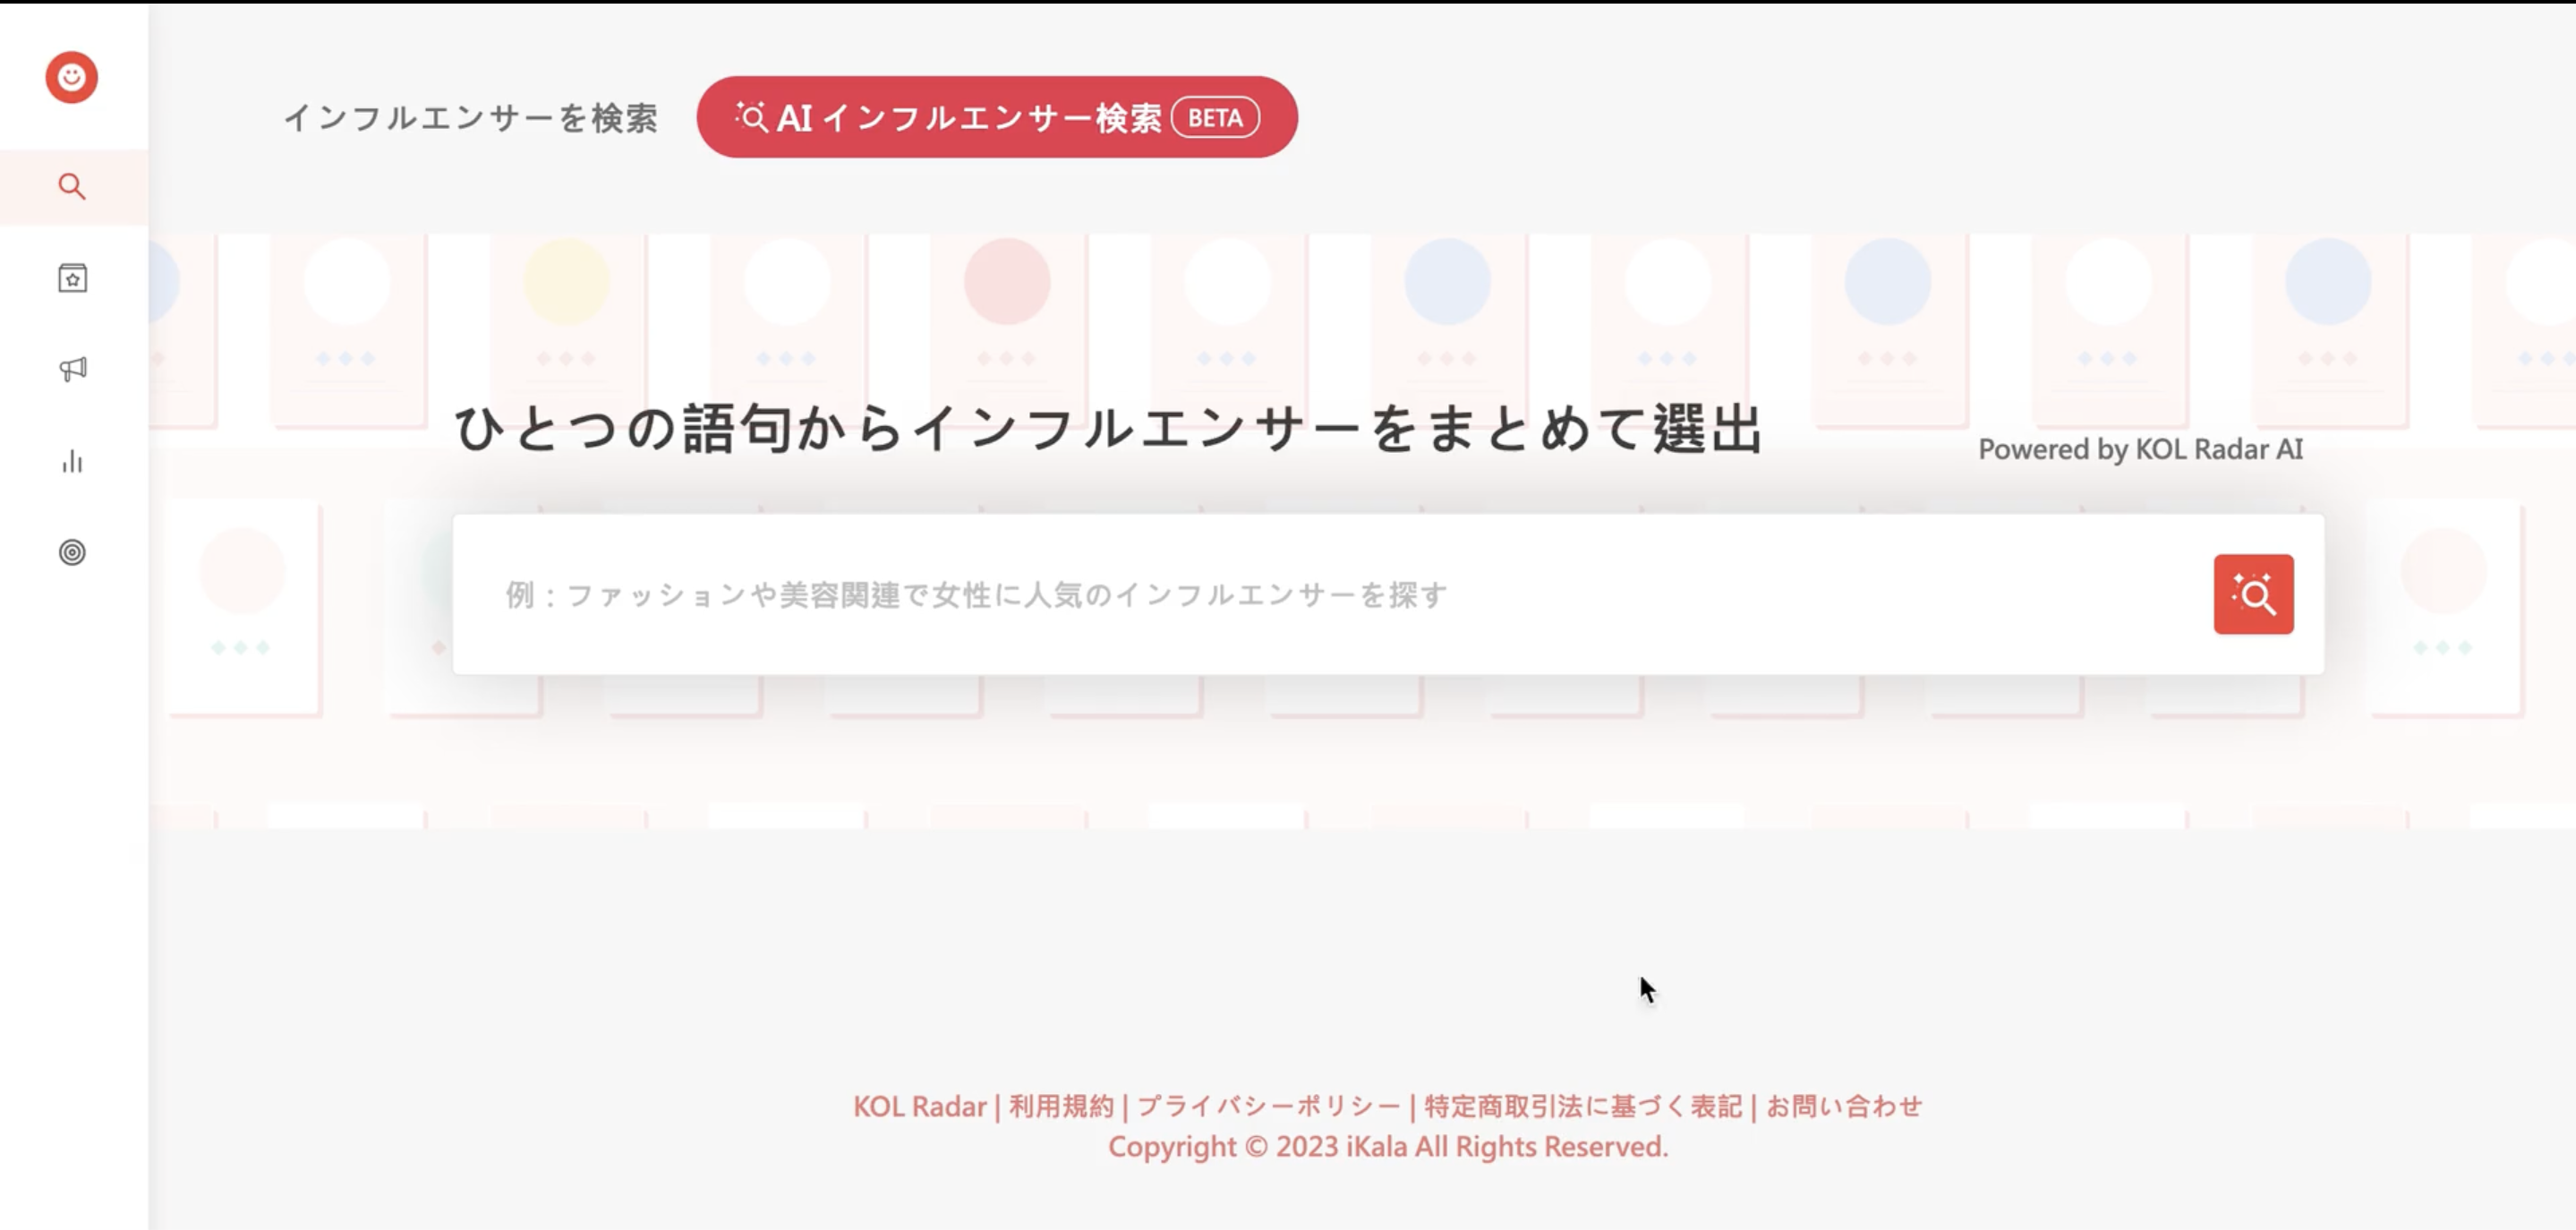Select the megaphone campaign icon
The height and width of the screenshot is (1230, 2576).
coord(71,369)
